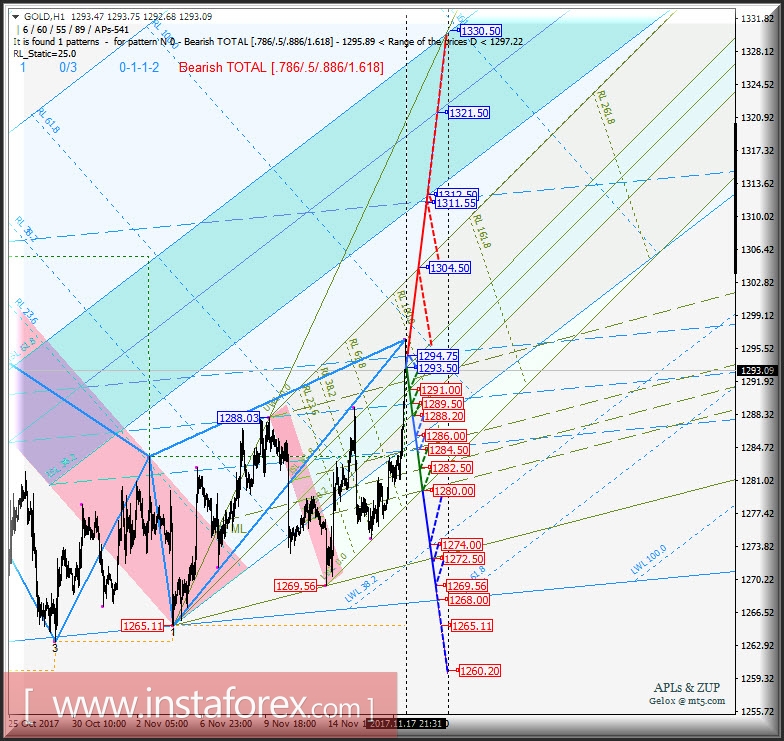Viewport: 784px width, 741px height.
Task: Select the 1294.75 price label
Action: (x=438, y=356)
